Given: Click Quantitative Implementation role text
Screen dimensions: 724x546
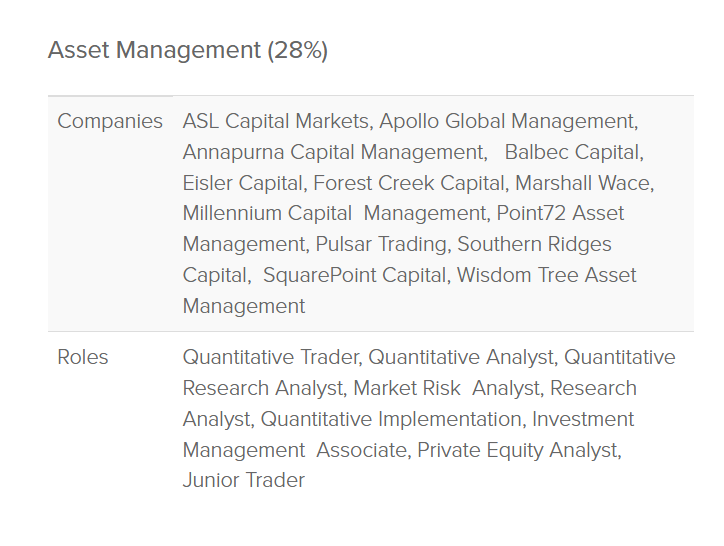Looking at the screenshot, I should point(391,419).
